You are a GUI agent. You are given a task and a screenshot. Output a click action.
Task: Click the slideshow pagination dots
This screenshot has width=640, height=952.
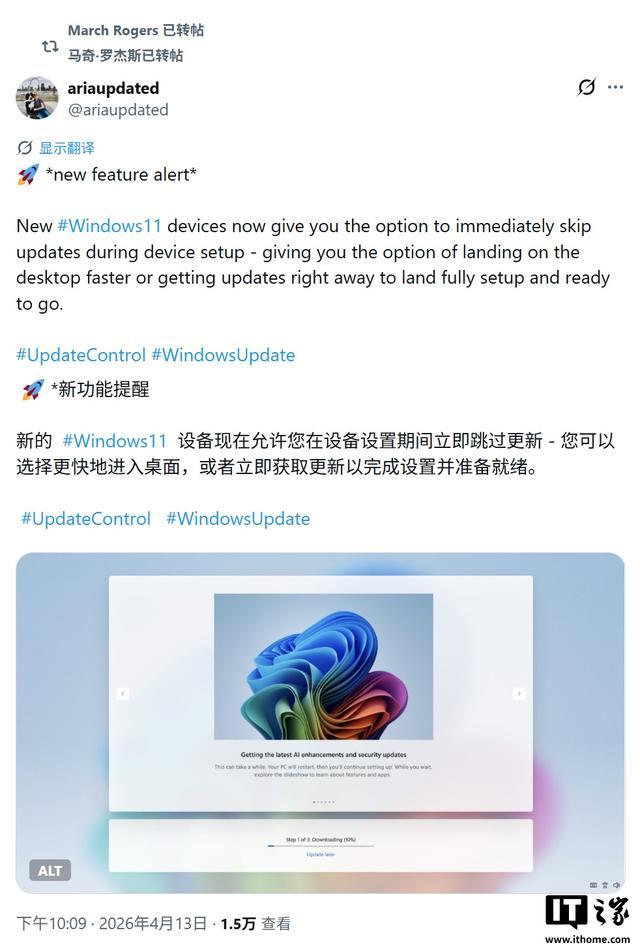(x=324, y=802)
